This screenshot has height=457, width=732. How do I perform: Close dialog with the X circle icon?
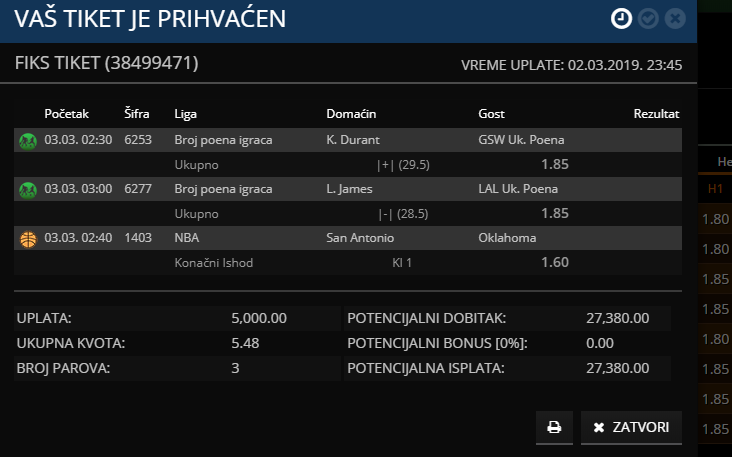(675, 19)
